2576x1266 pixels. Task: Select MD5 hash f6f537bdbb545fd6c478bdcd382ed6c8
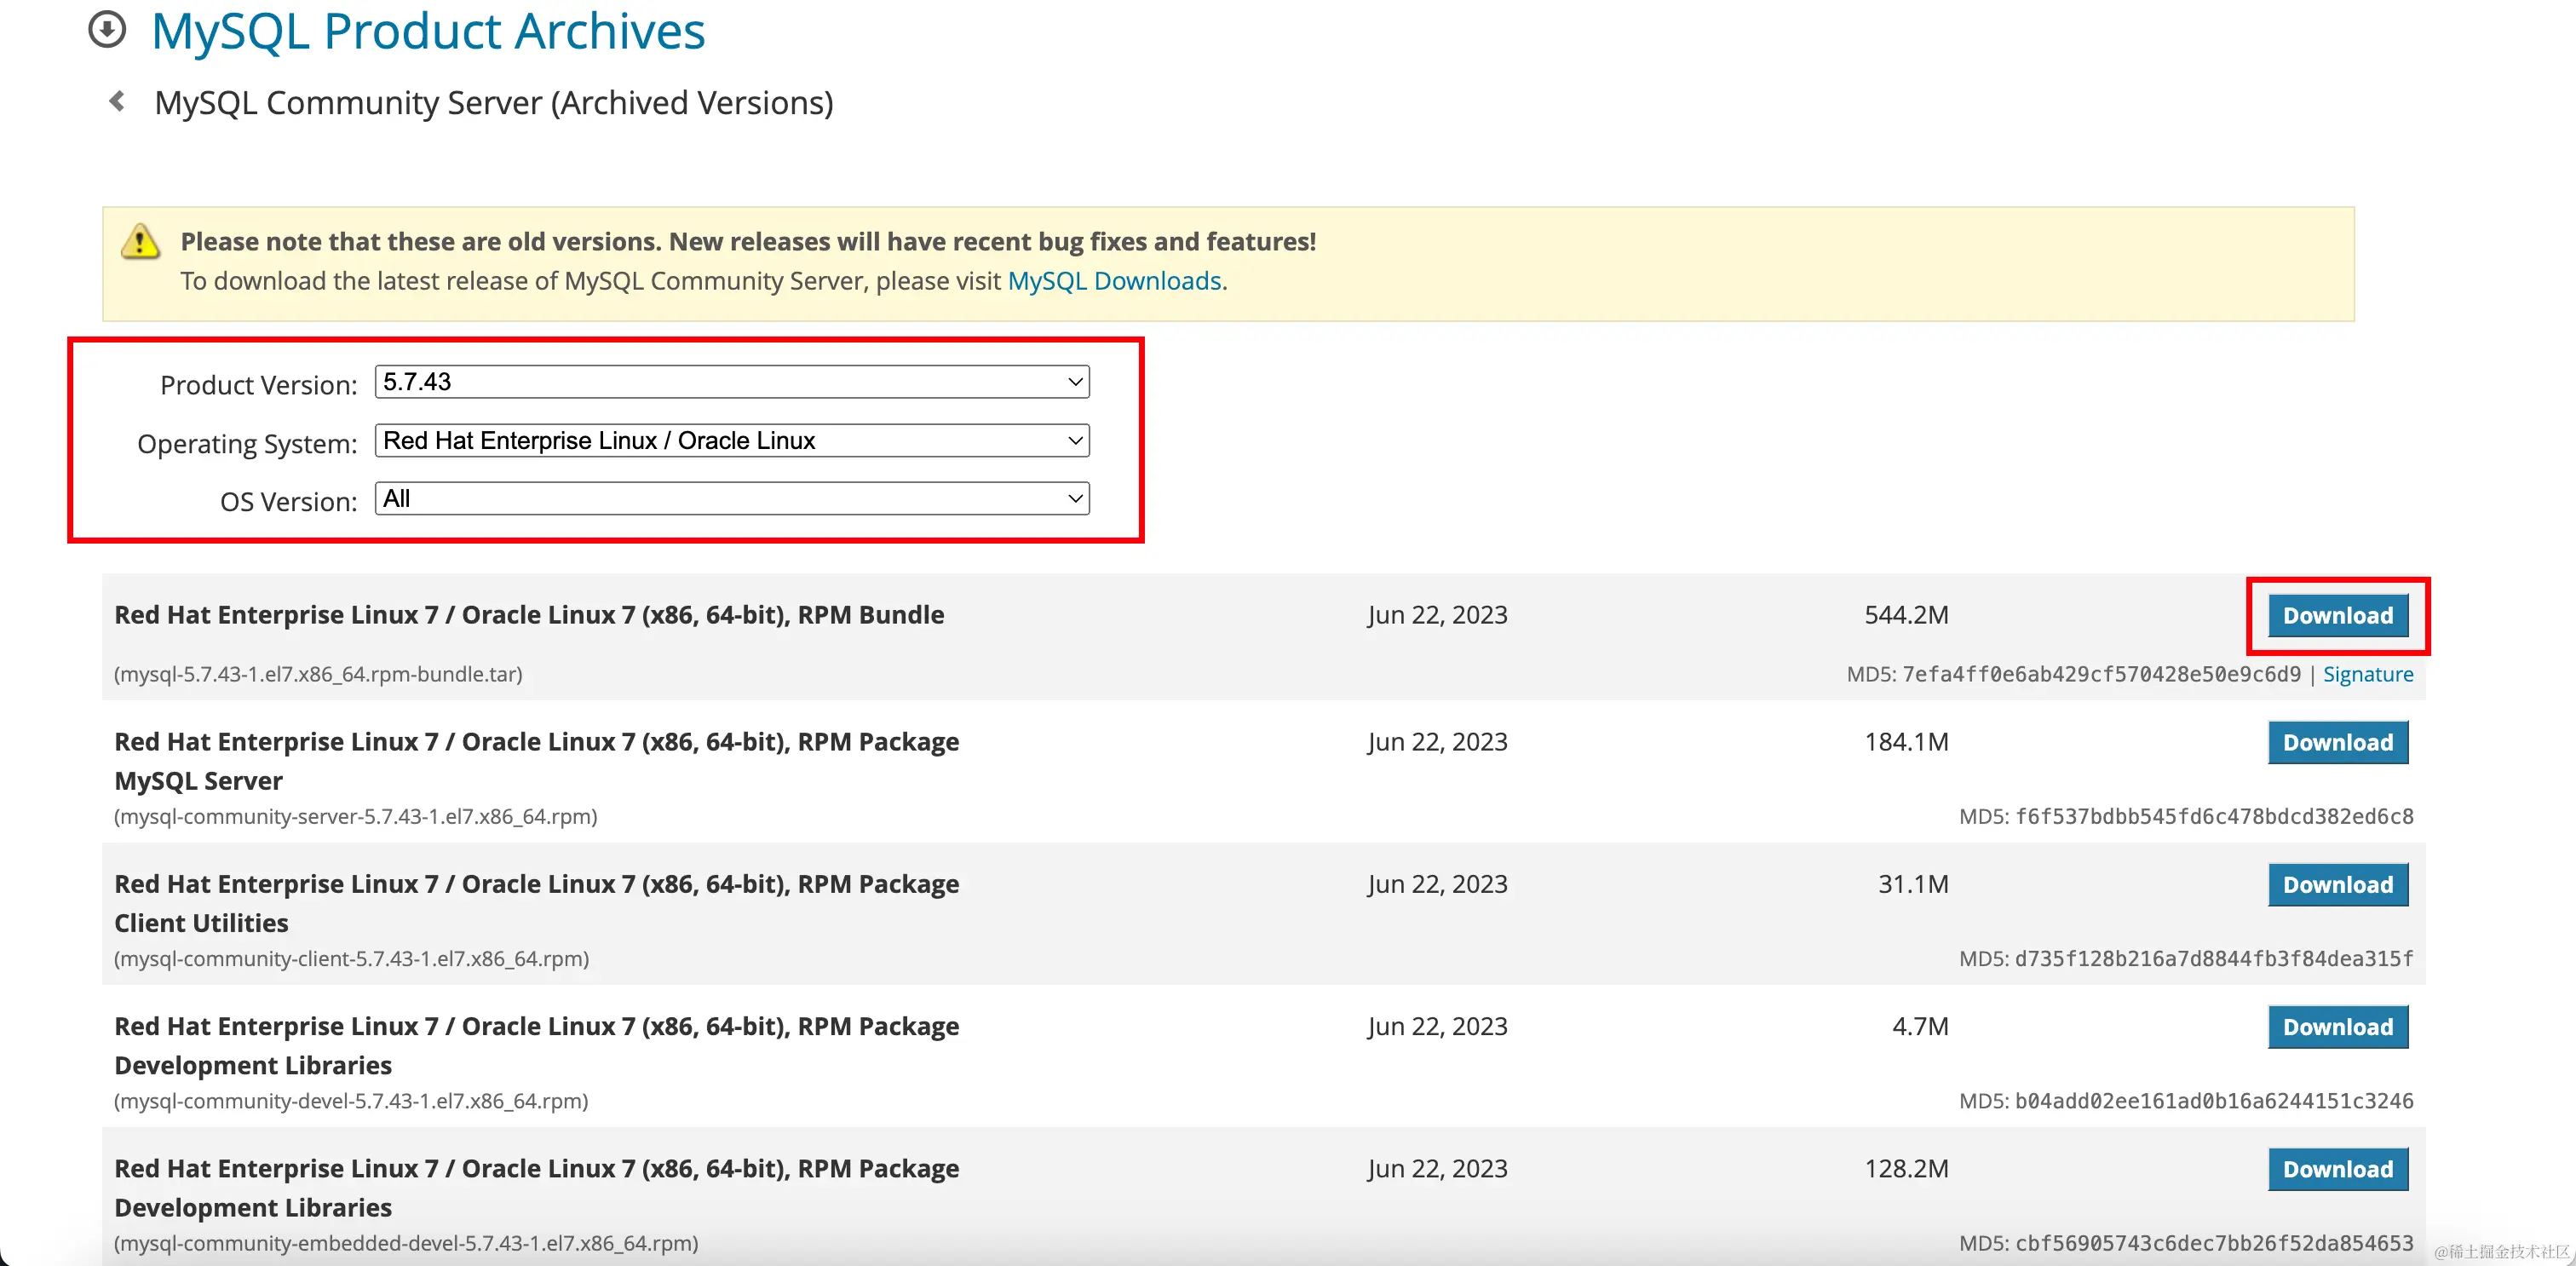pos(2214,816)
